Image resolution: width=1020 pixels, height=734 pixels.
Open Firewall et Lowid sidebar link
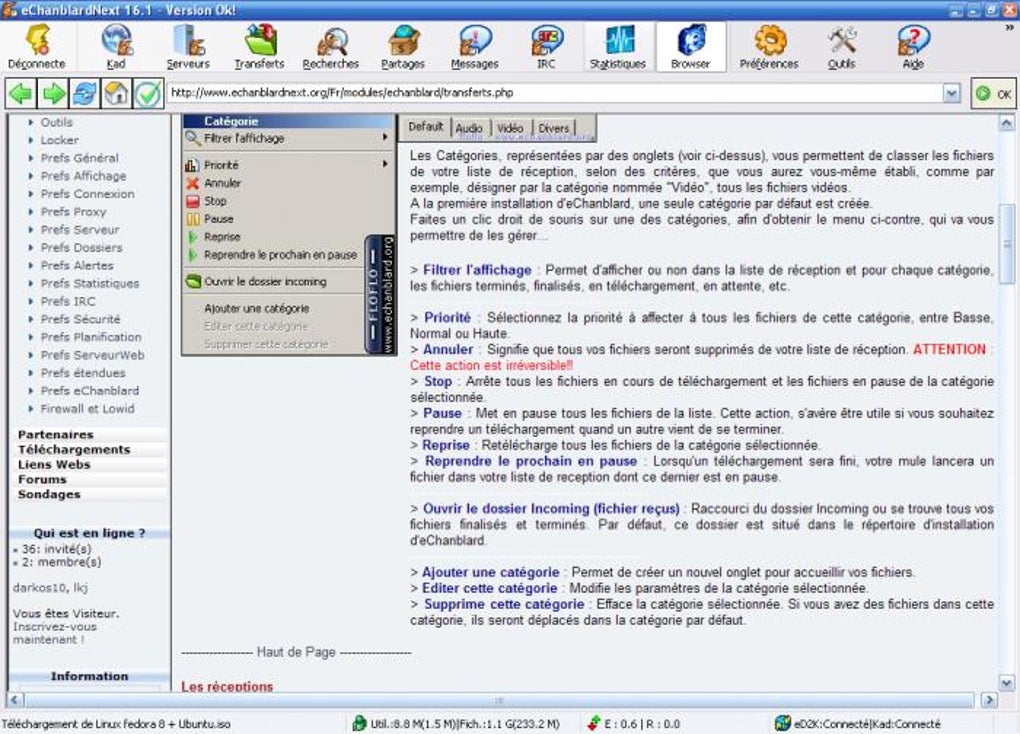point(87,409)
